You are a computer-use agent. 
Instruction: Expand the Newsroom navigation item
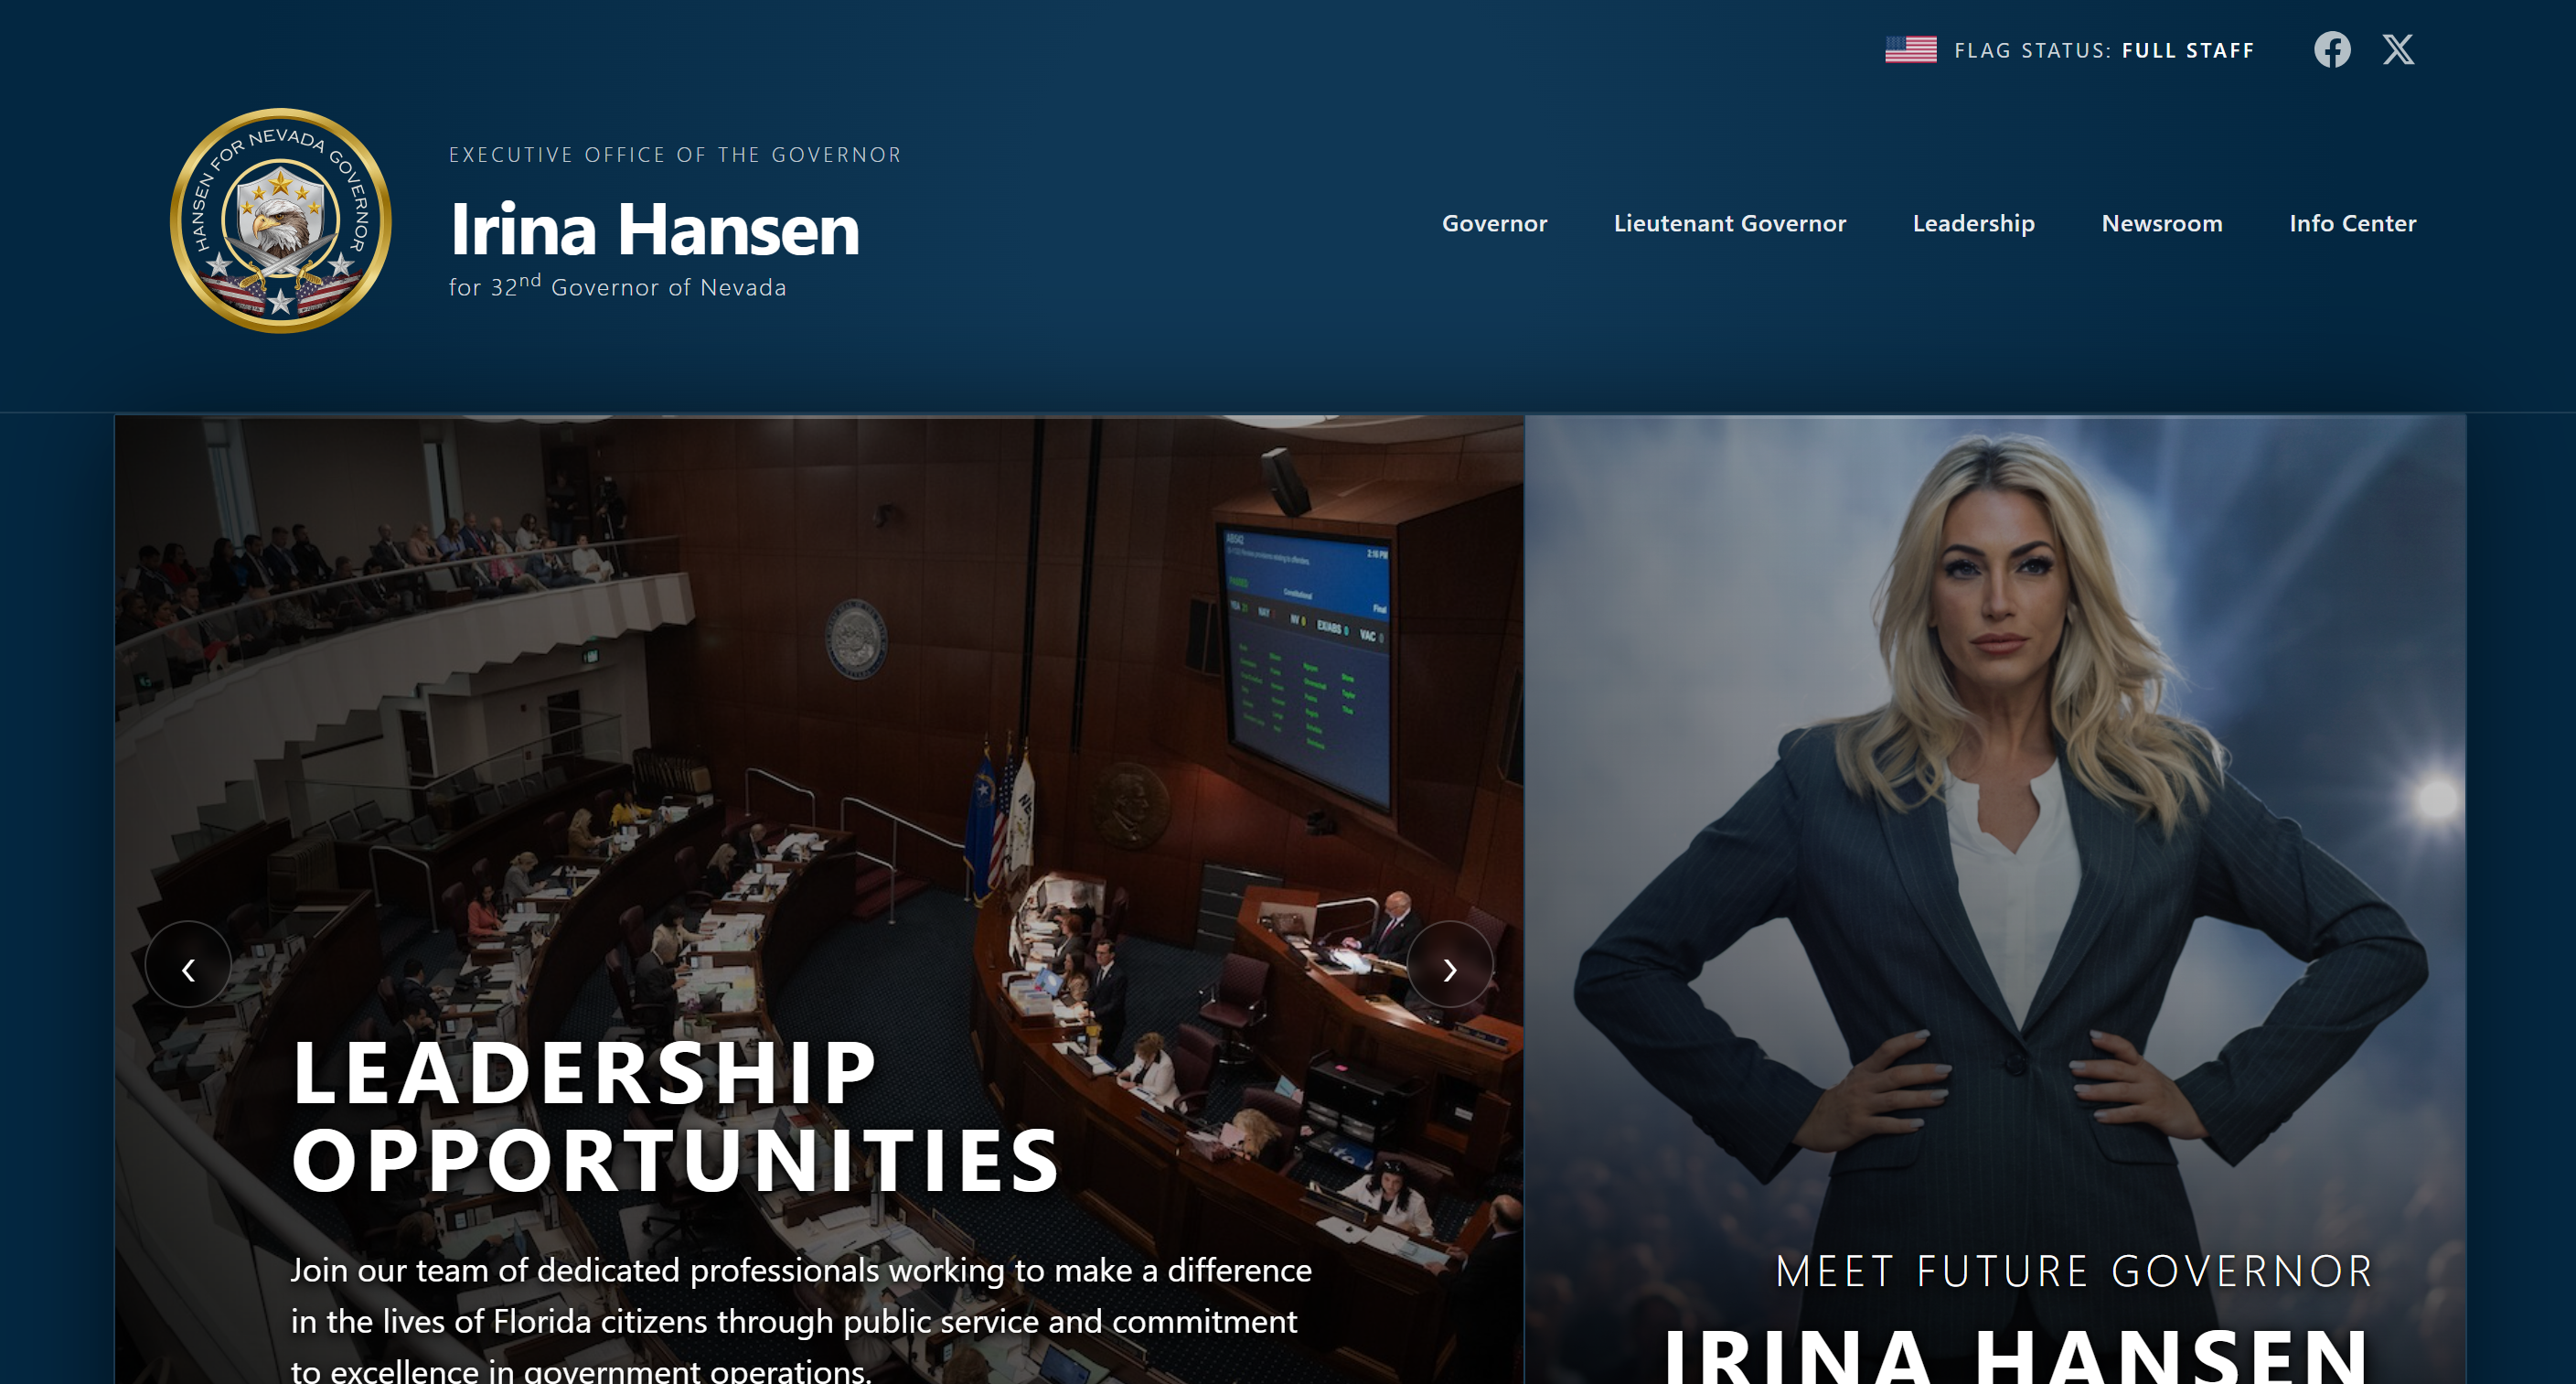click(2161, 223)
